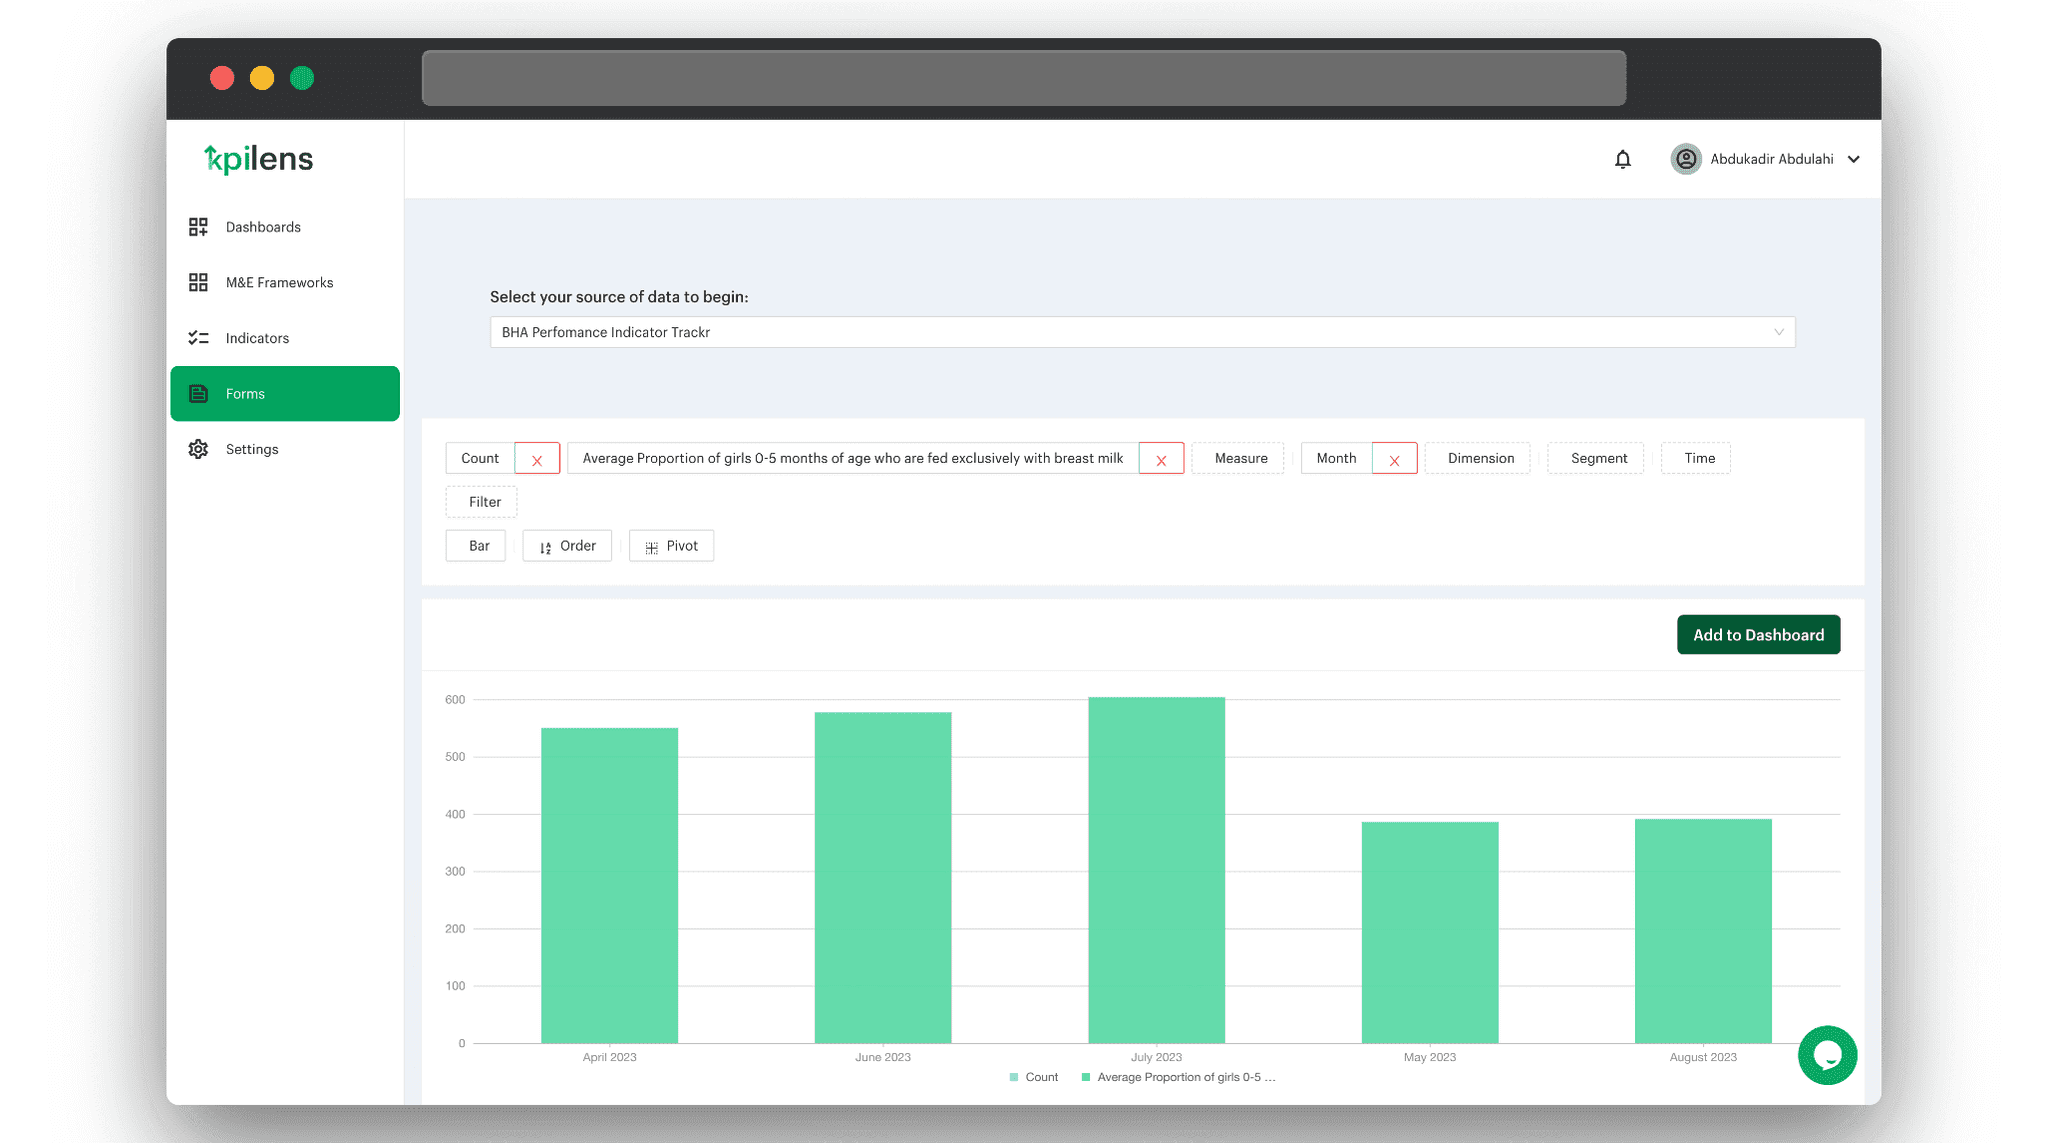Click the Bar chart type icon

pos(478,545)
